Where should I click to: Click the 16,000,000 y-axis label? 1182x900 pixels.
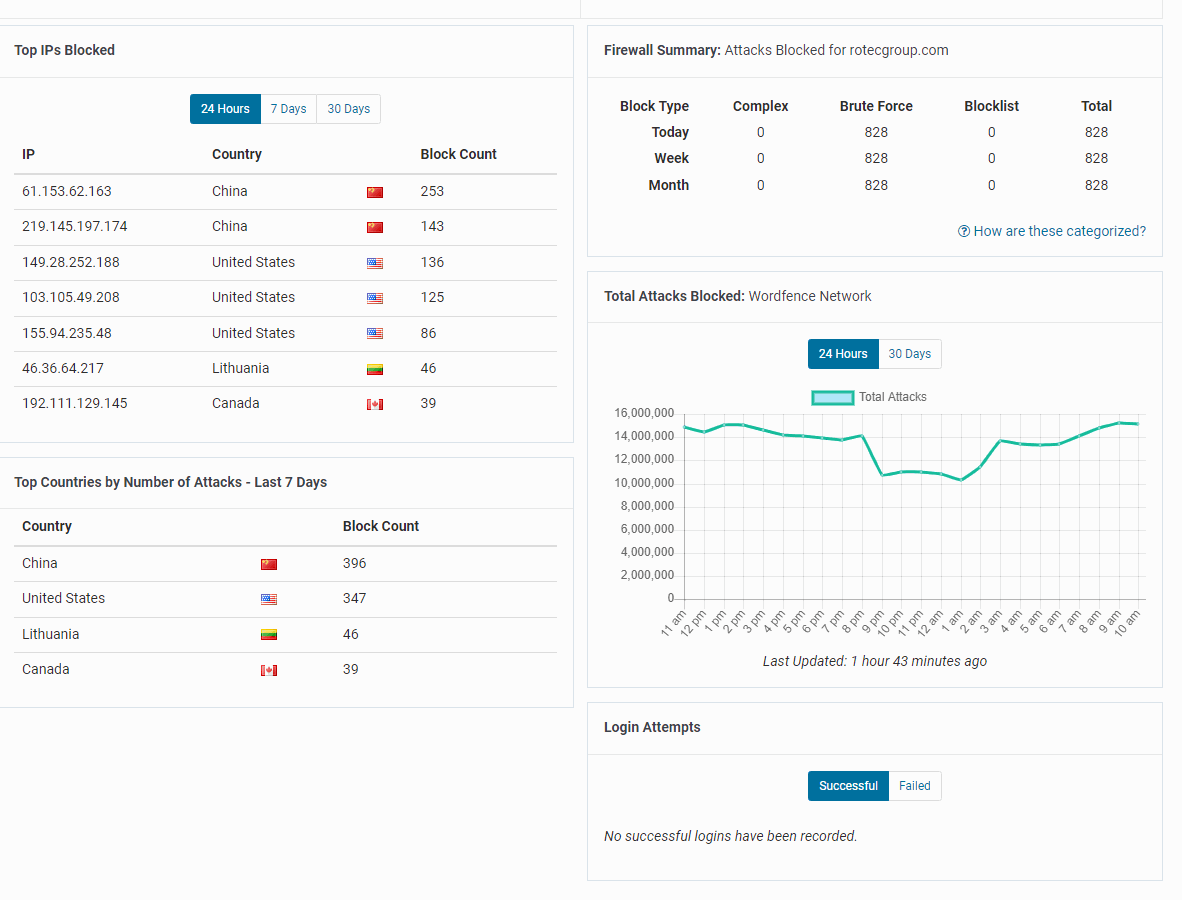click(644, 413)
